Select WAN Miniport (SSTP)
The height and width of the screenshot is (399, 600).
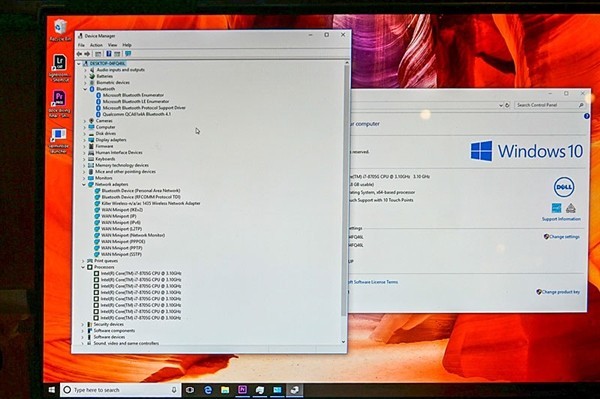click(x=121, y=254)
